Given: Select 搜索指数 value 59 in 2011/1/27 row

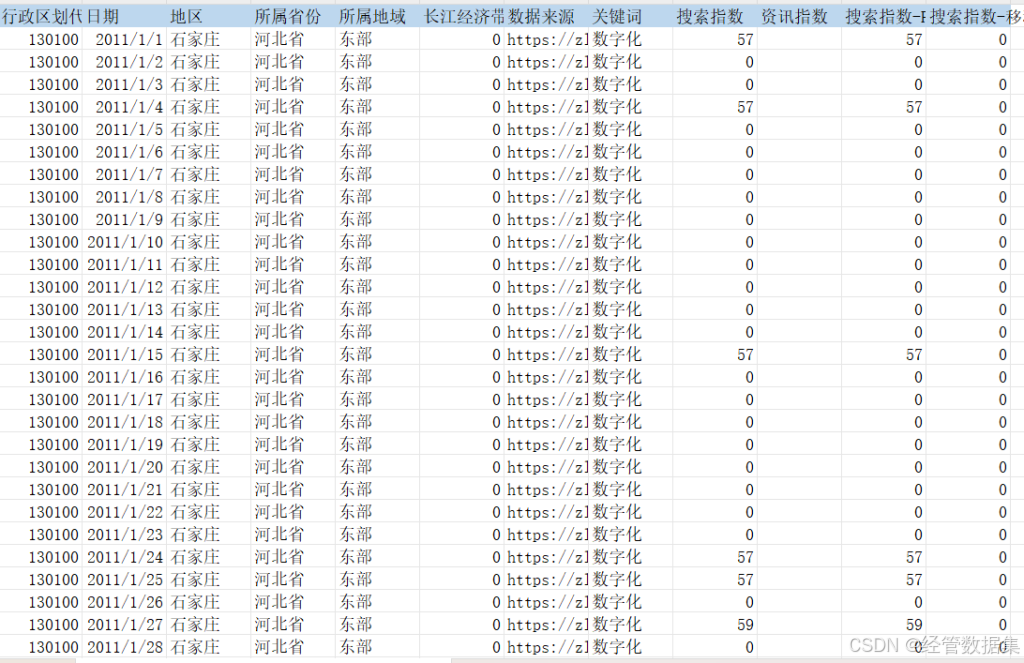Looking at the screenshot, I should (714, 625).
